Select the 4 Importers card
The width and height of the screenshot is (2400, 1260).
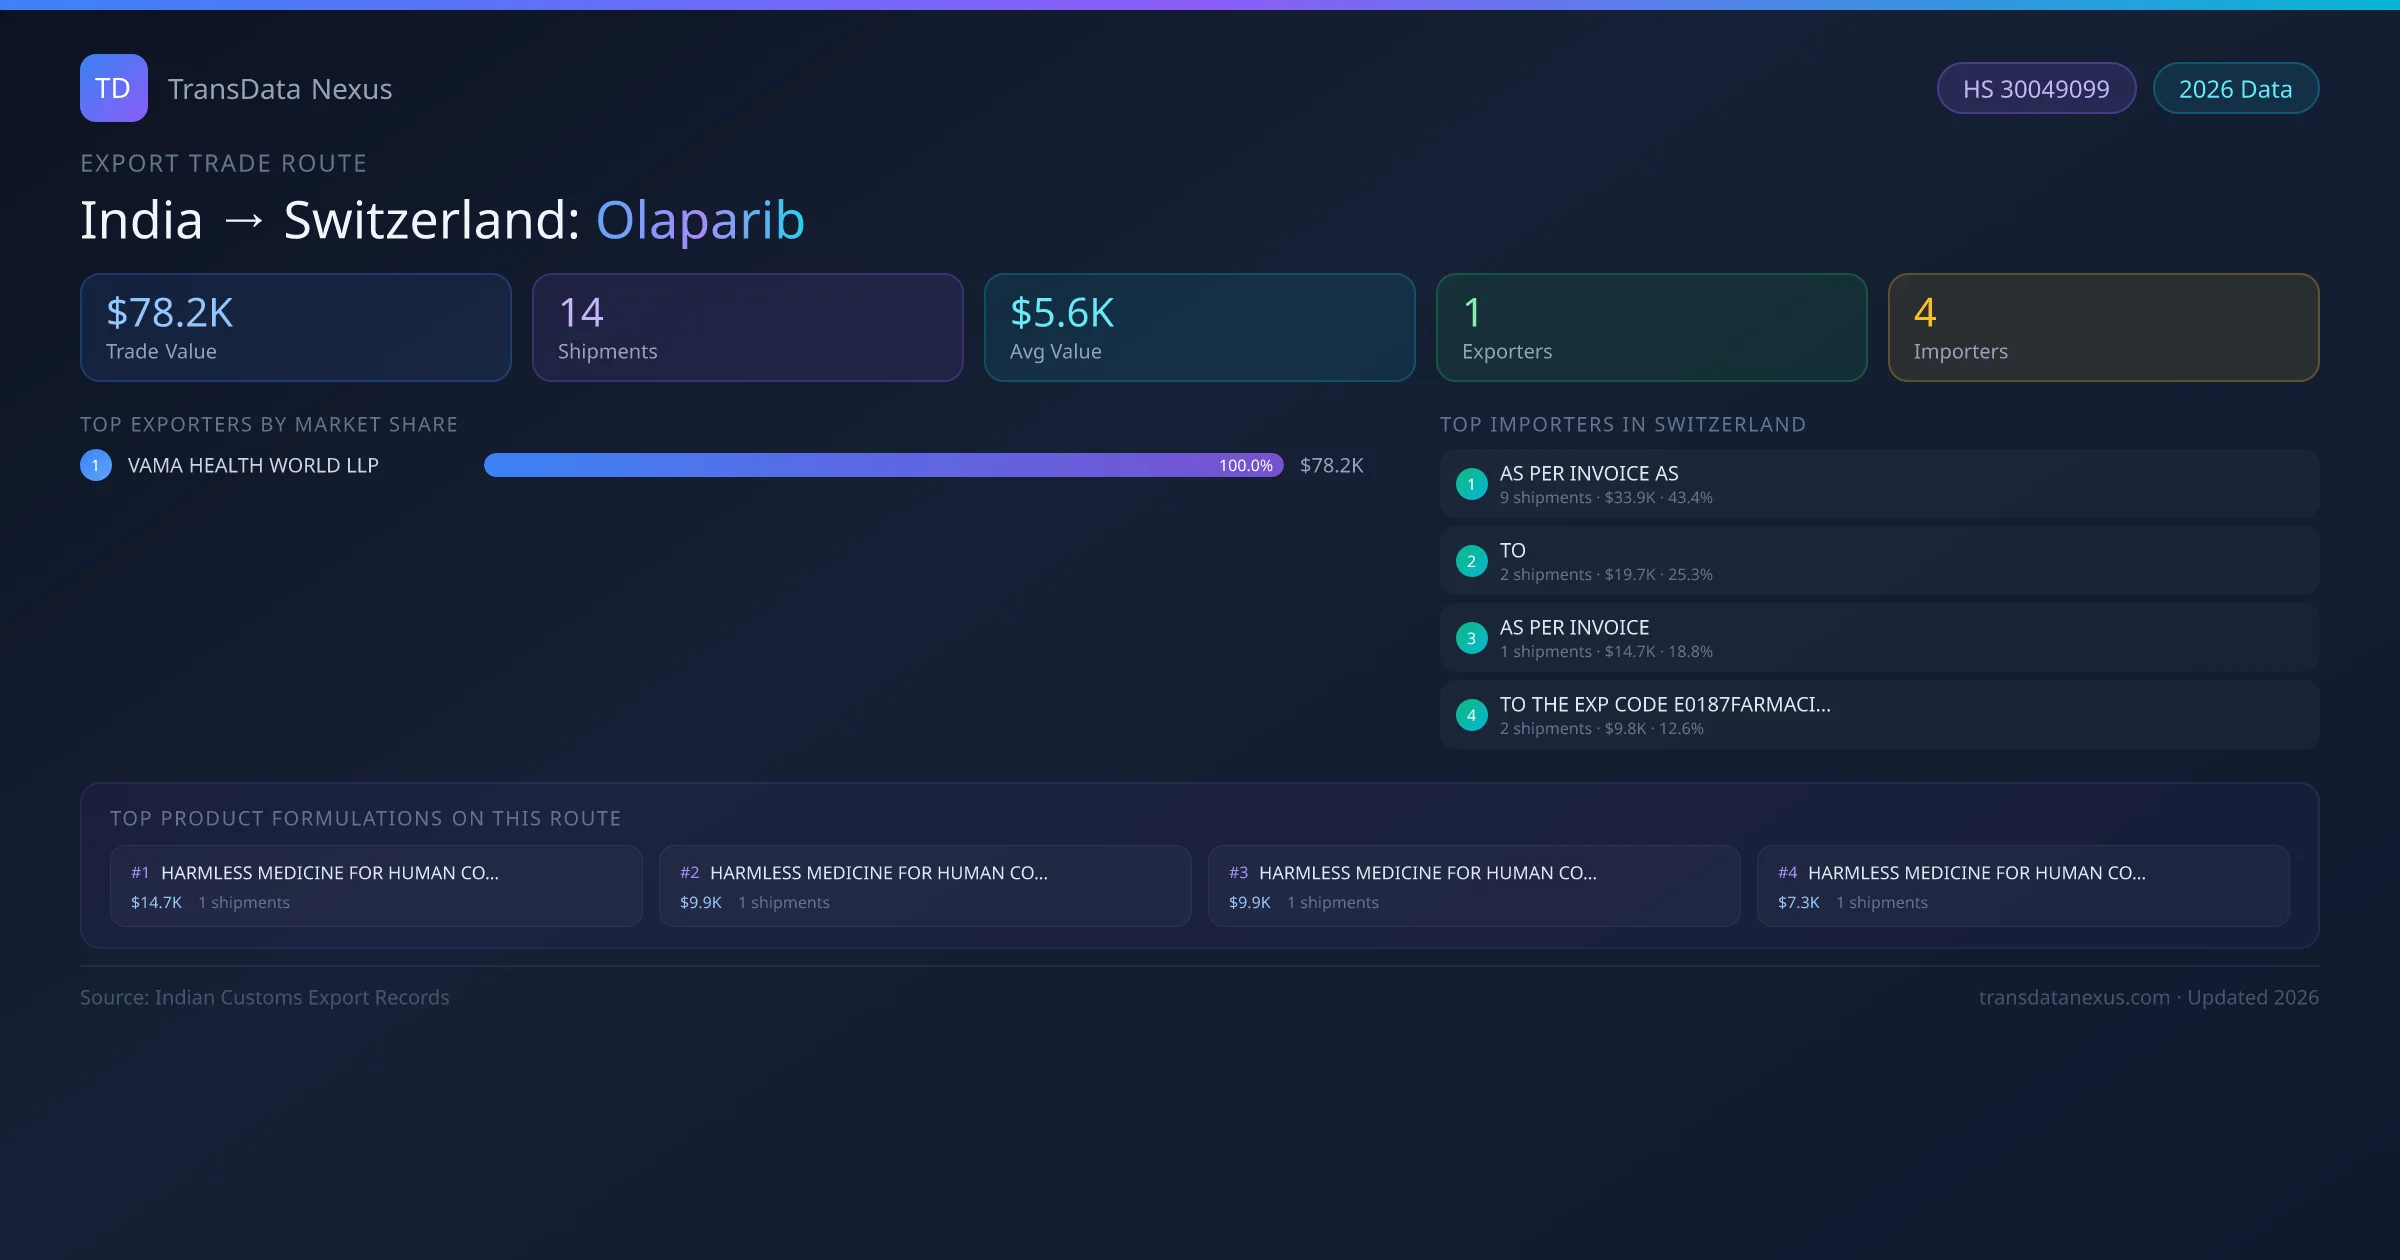pos(2103,328)
